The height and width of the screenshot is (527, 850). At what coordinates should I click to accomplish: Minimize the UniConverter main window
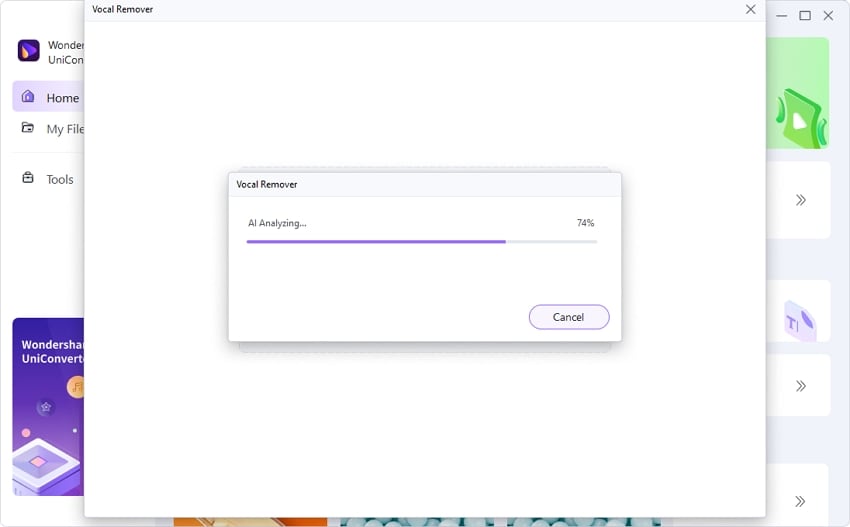tap(781, 16)
